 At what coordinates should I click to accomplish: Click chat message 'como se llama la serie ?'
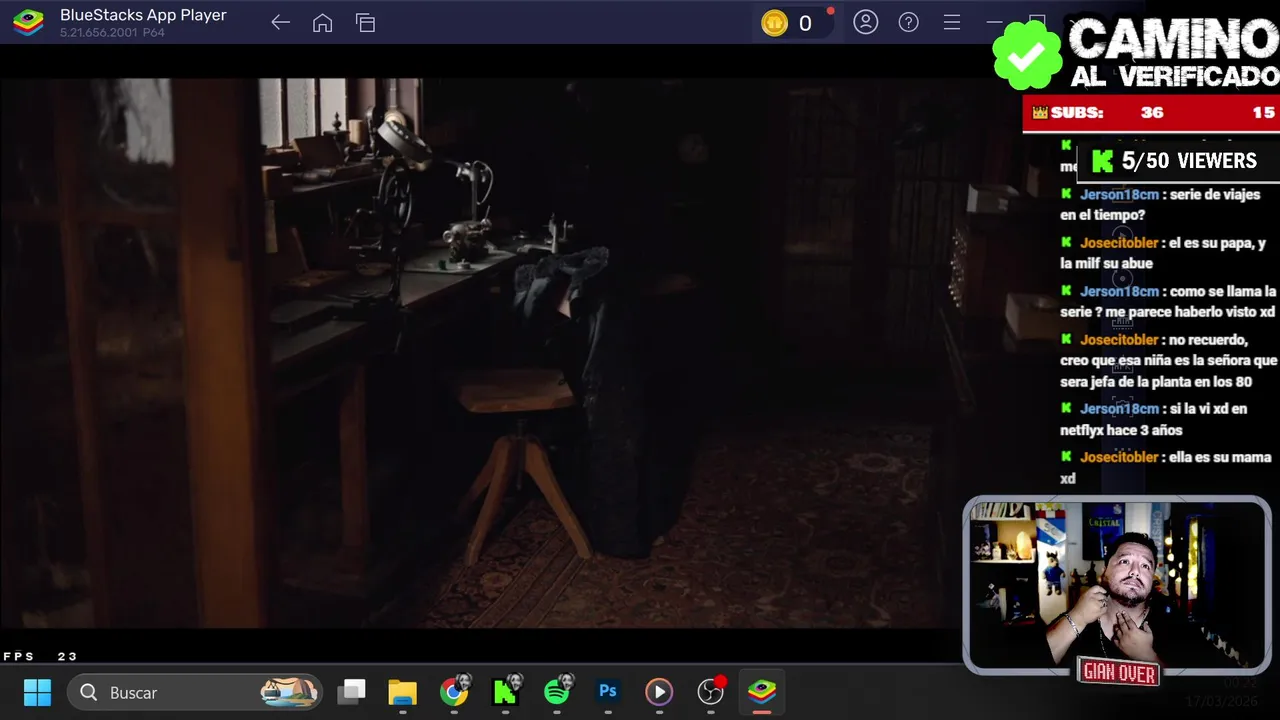point(1168,302)
